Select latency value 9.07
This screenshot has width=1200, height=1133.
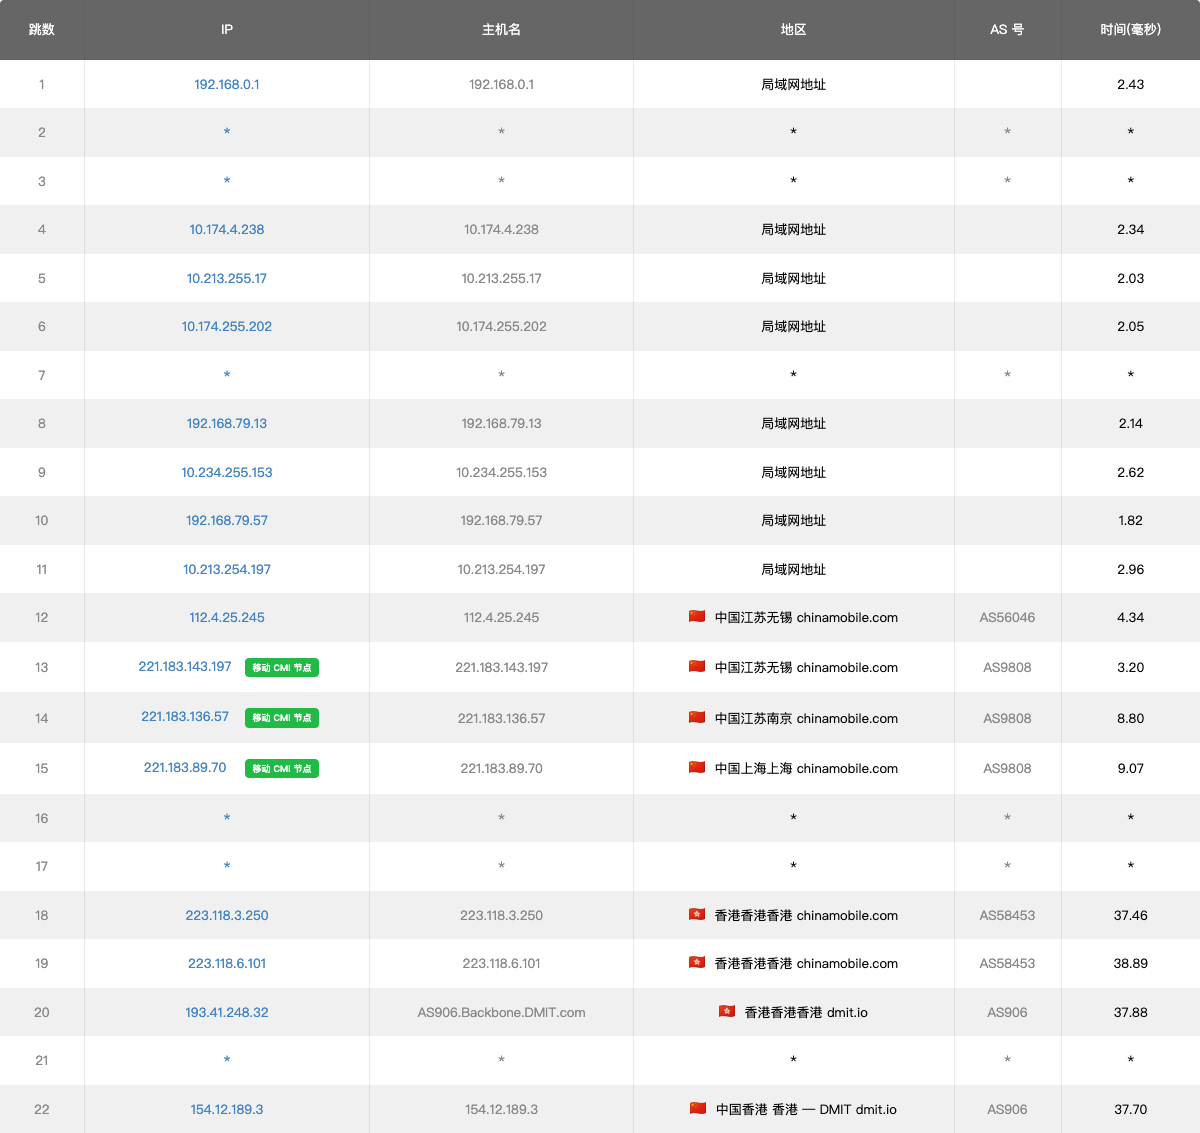tap(1131, 768)
